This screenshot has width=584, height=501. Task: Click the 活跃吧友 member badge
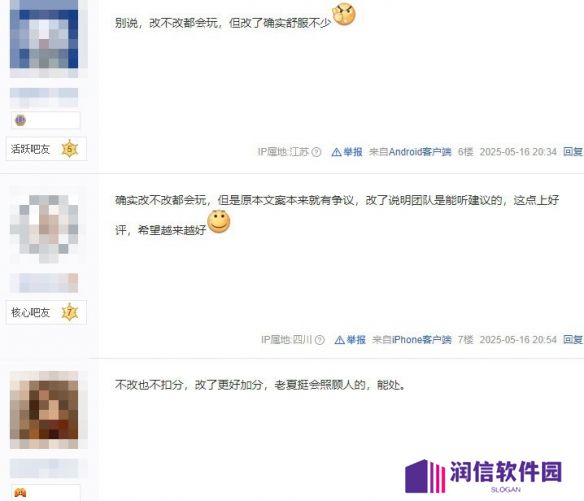pyautogui.click(x=46, y=149)
